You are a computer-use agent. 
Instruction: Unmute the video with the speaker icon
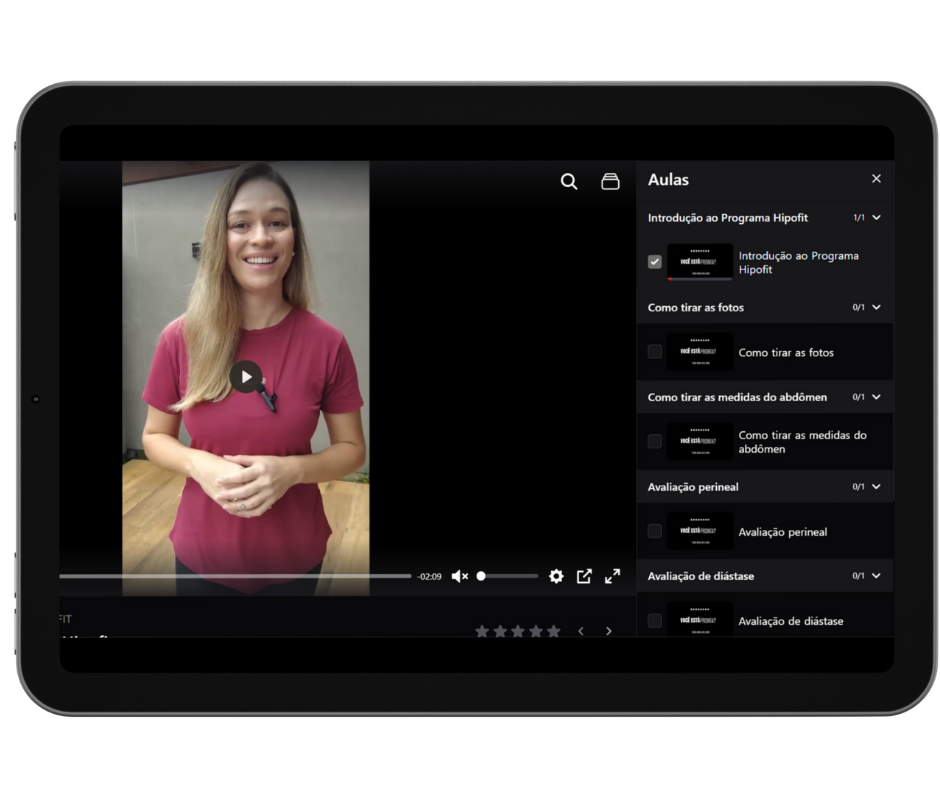460,576
